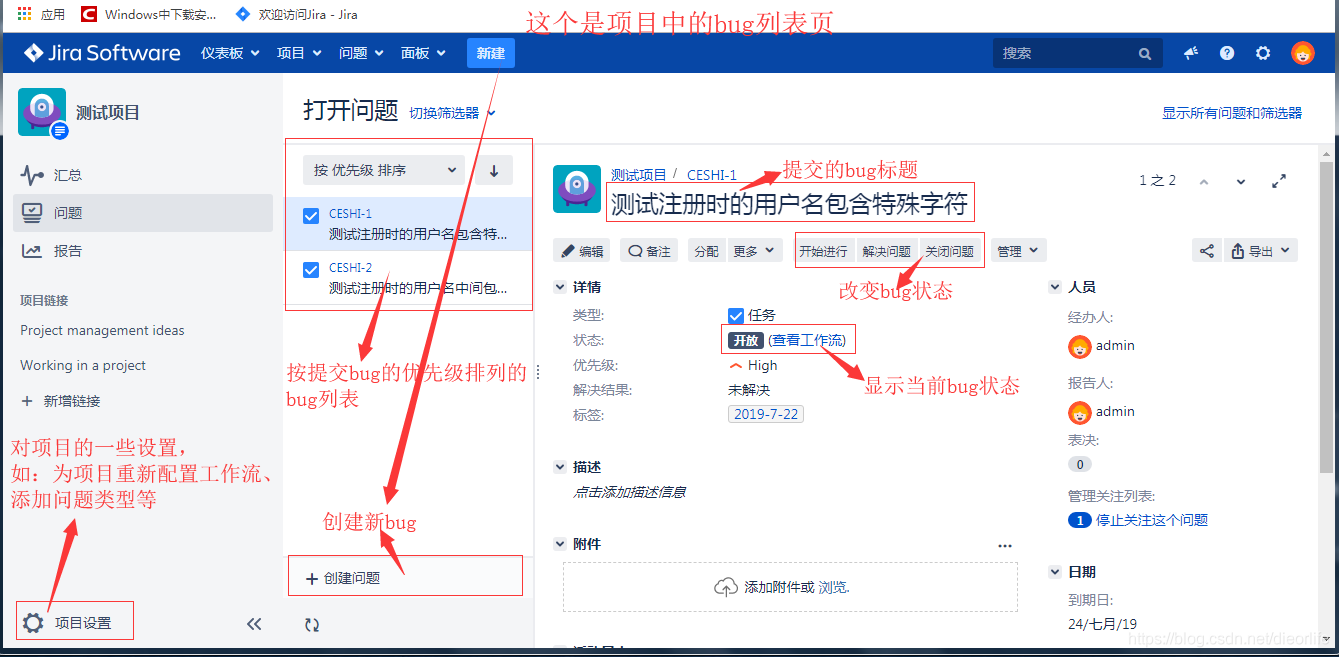Open 显示所有问题和筛选器 link

[1232, 113]
